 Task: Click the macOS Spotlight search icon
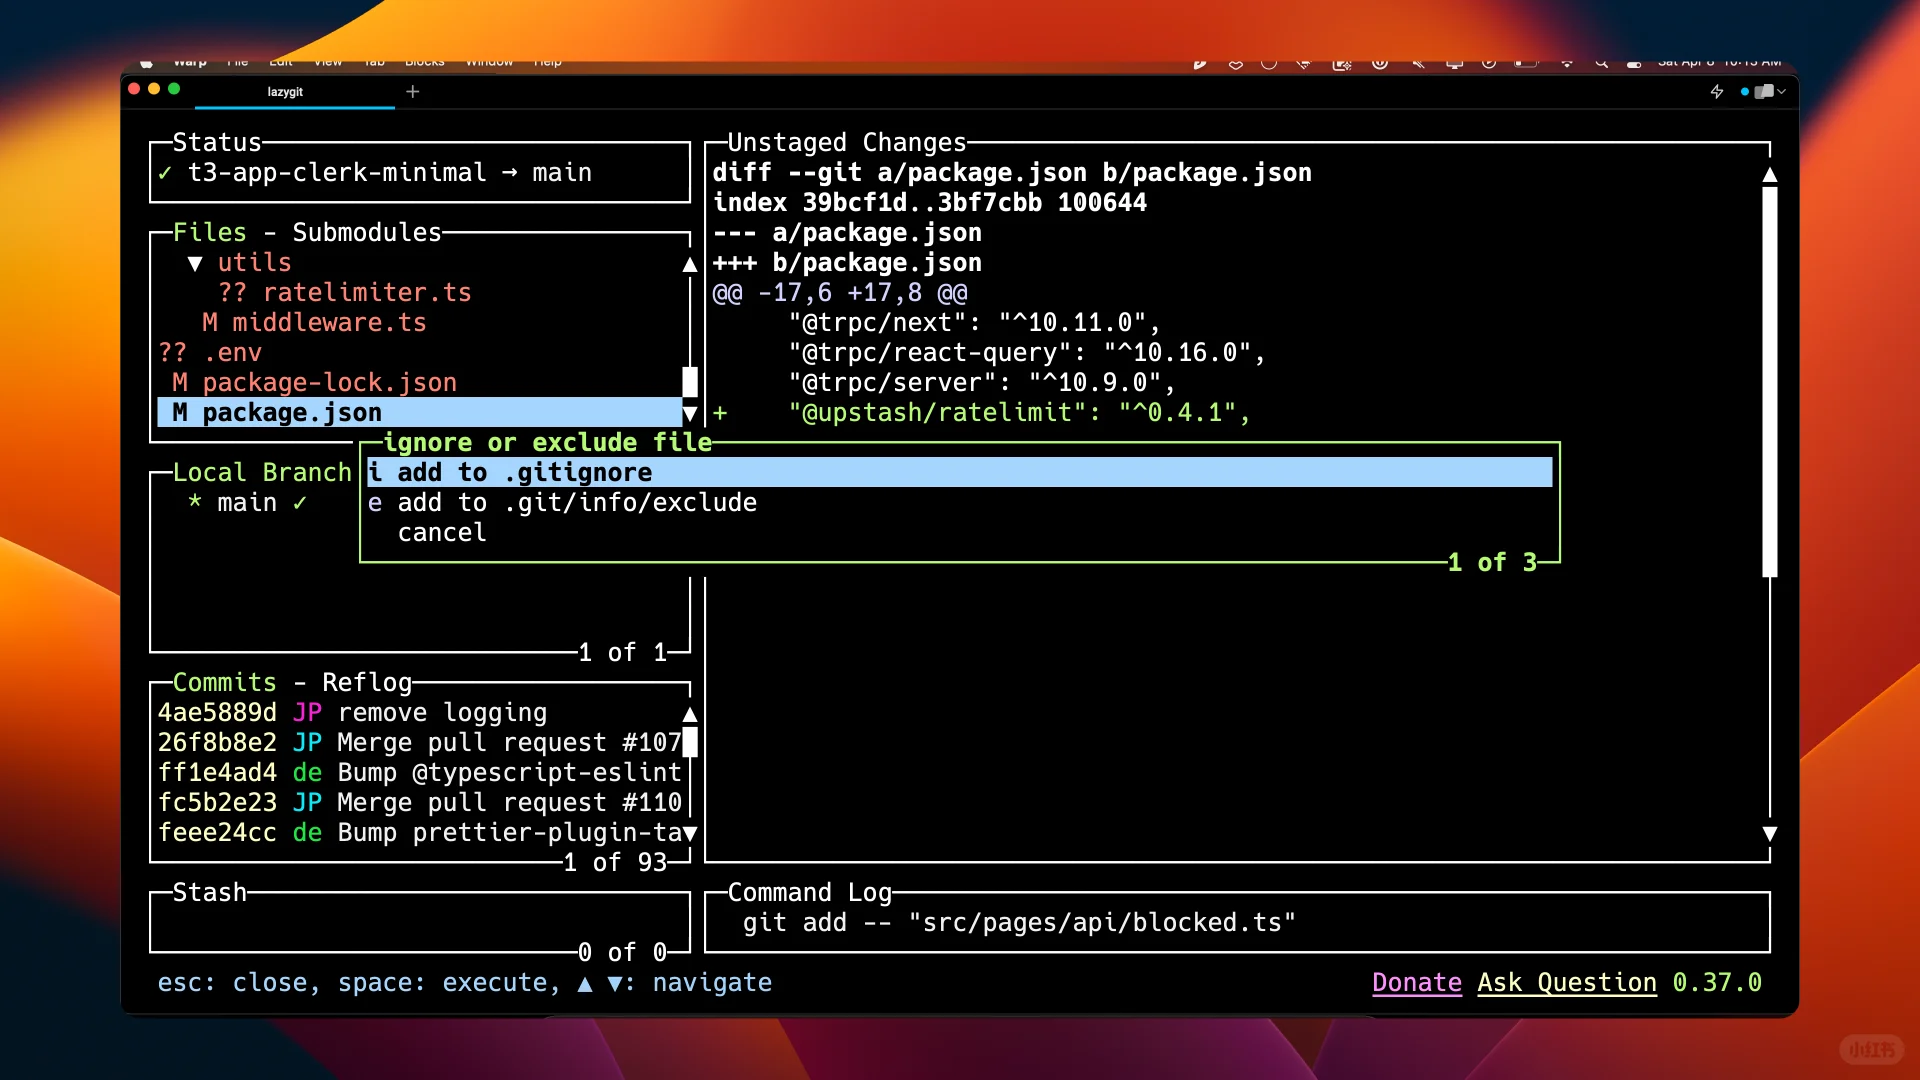tap(1602, 63)
